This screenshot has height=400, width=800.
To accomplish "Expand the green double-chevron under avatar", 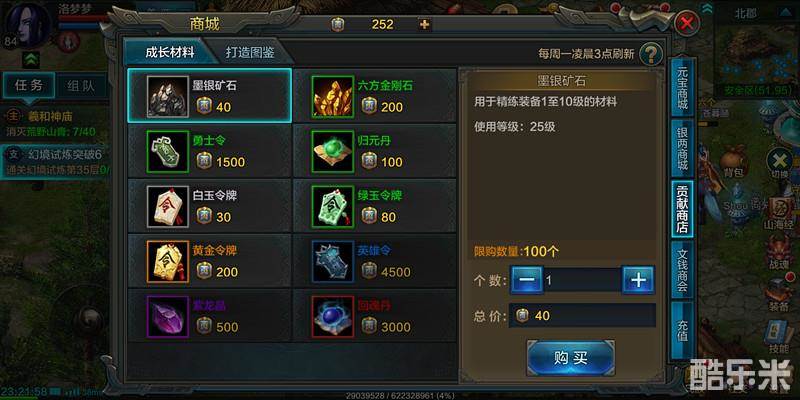I will [x=31, y=60].
